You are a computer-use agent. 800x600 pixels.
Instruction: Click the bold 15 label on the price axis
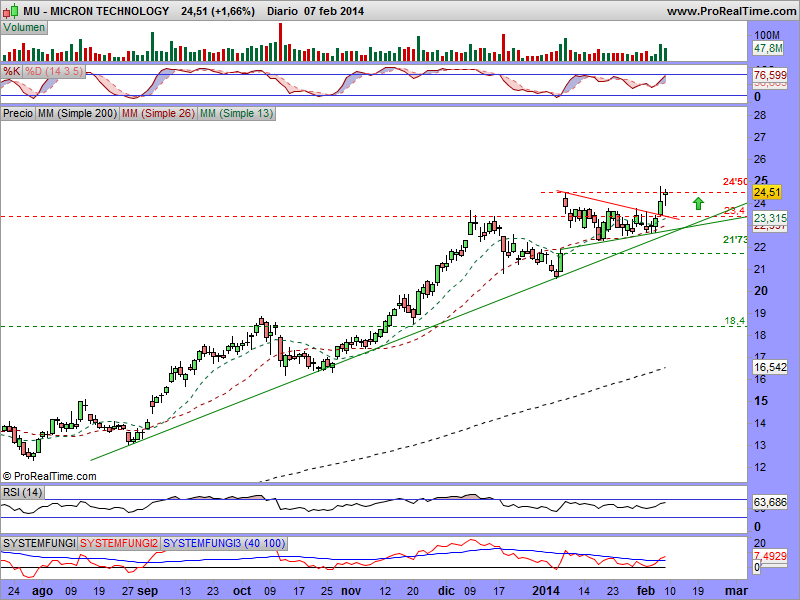(x=761, y=401)
